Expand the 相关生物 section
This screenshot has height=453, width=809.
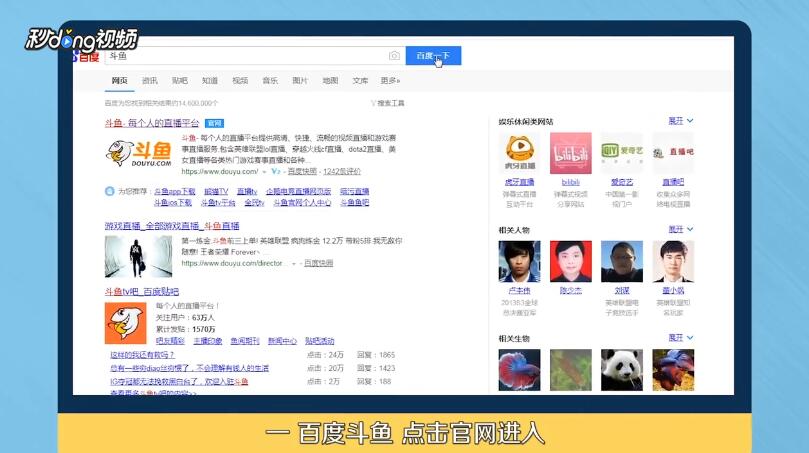[681, 337]
